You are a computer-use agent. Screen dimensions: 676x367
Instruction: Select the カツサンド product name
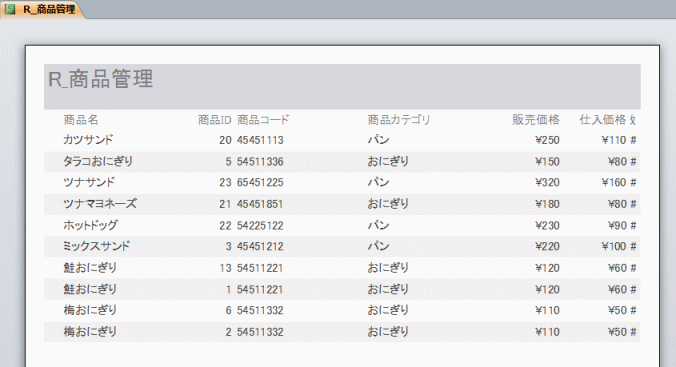88,140
